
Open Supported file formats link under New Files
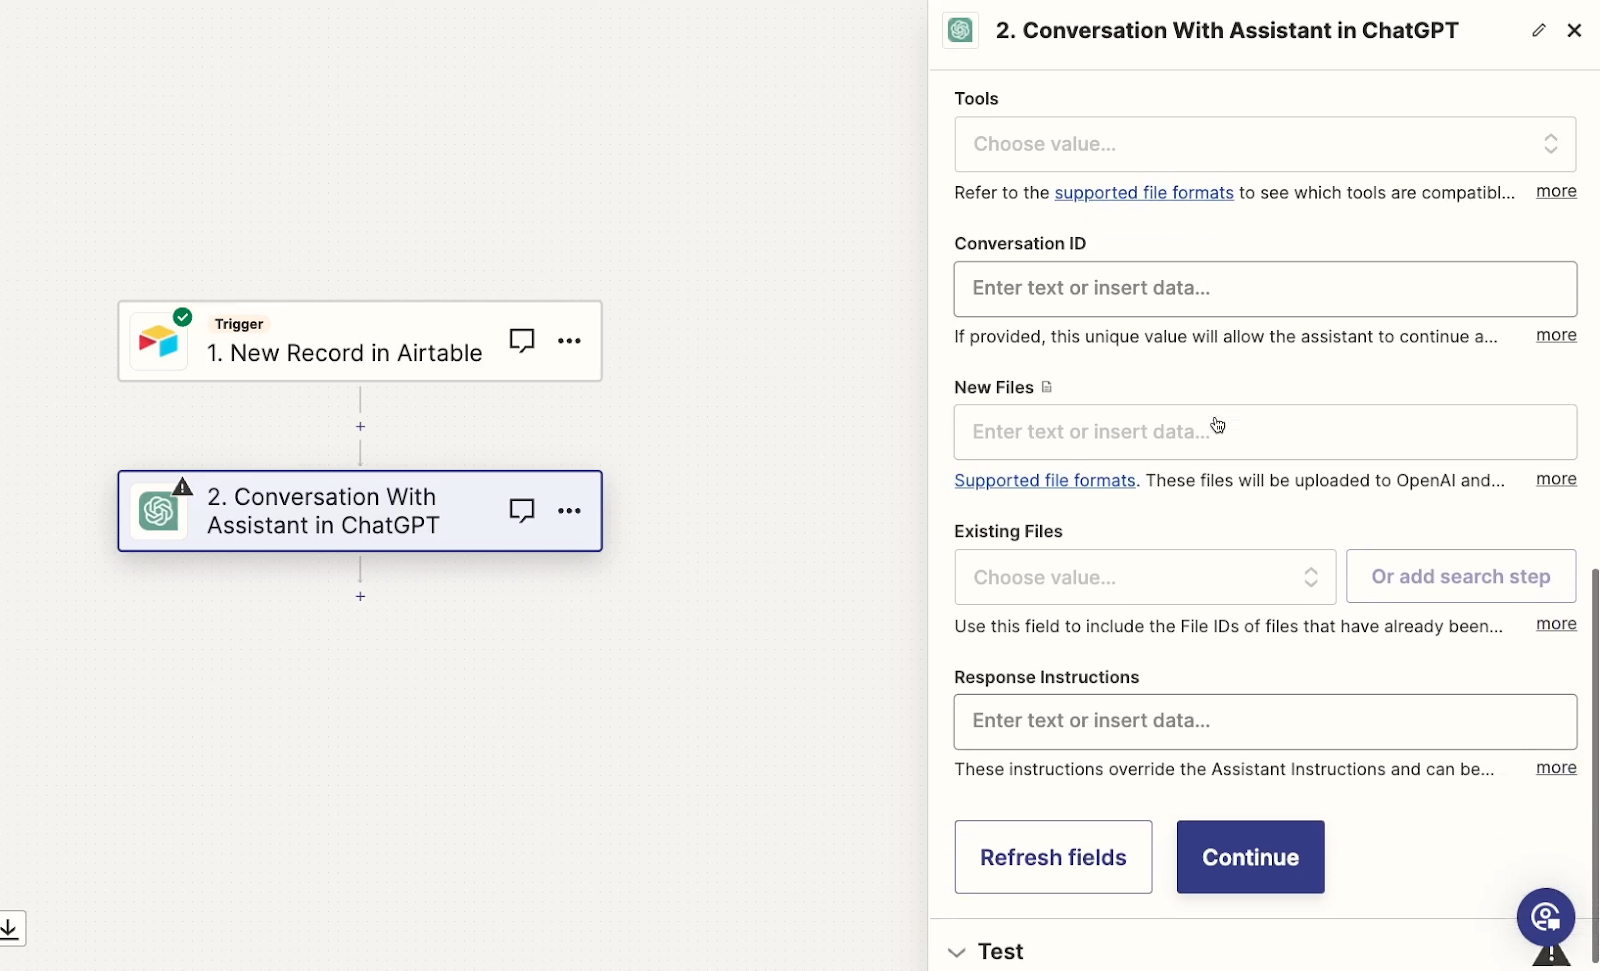[1045, 480]
